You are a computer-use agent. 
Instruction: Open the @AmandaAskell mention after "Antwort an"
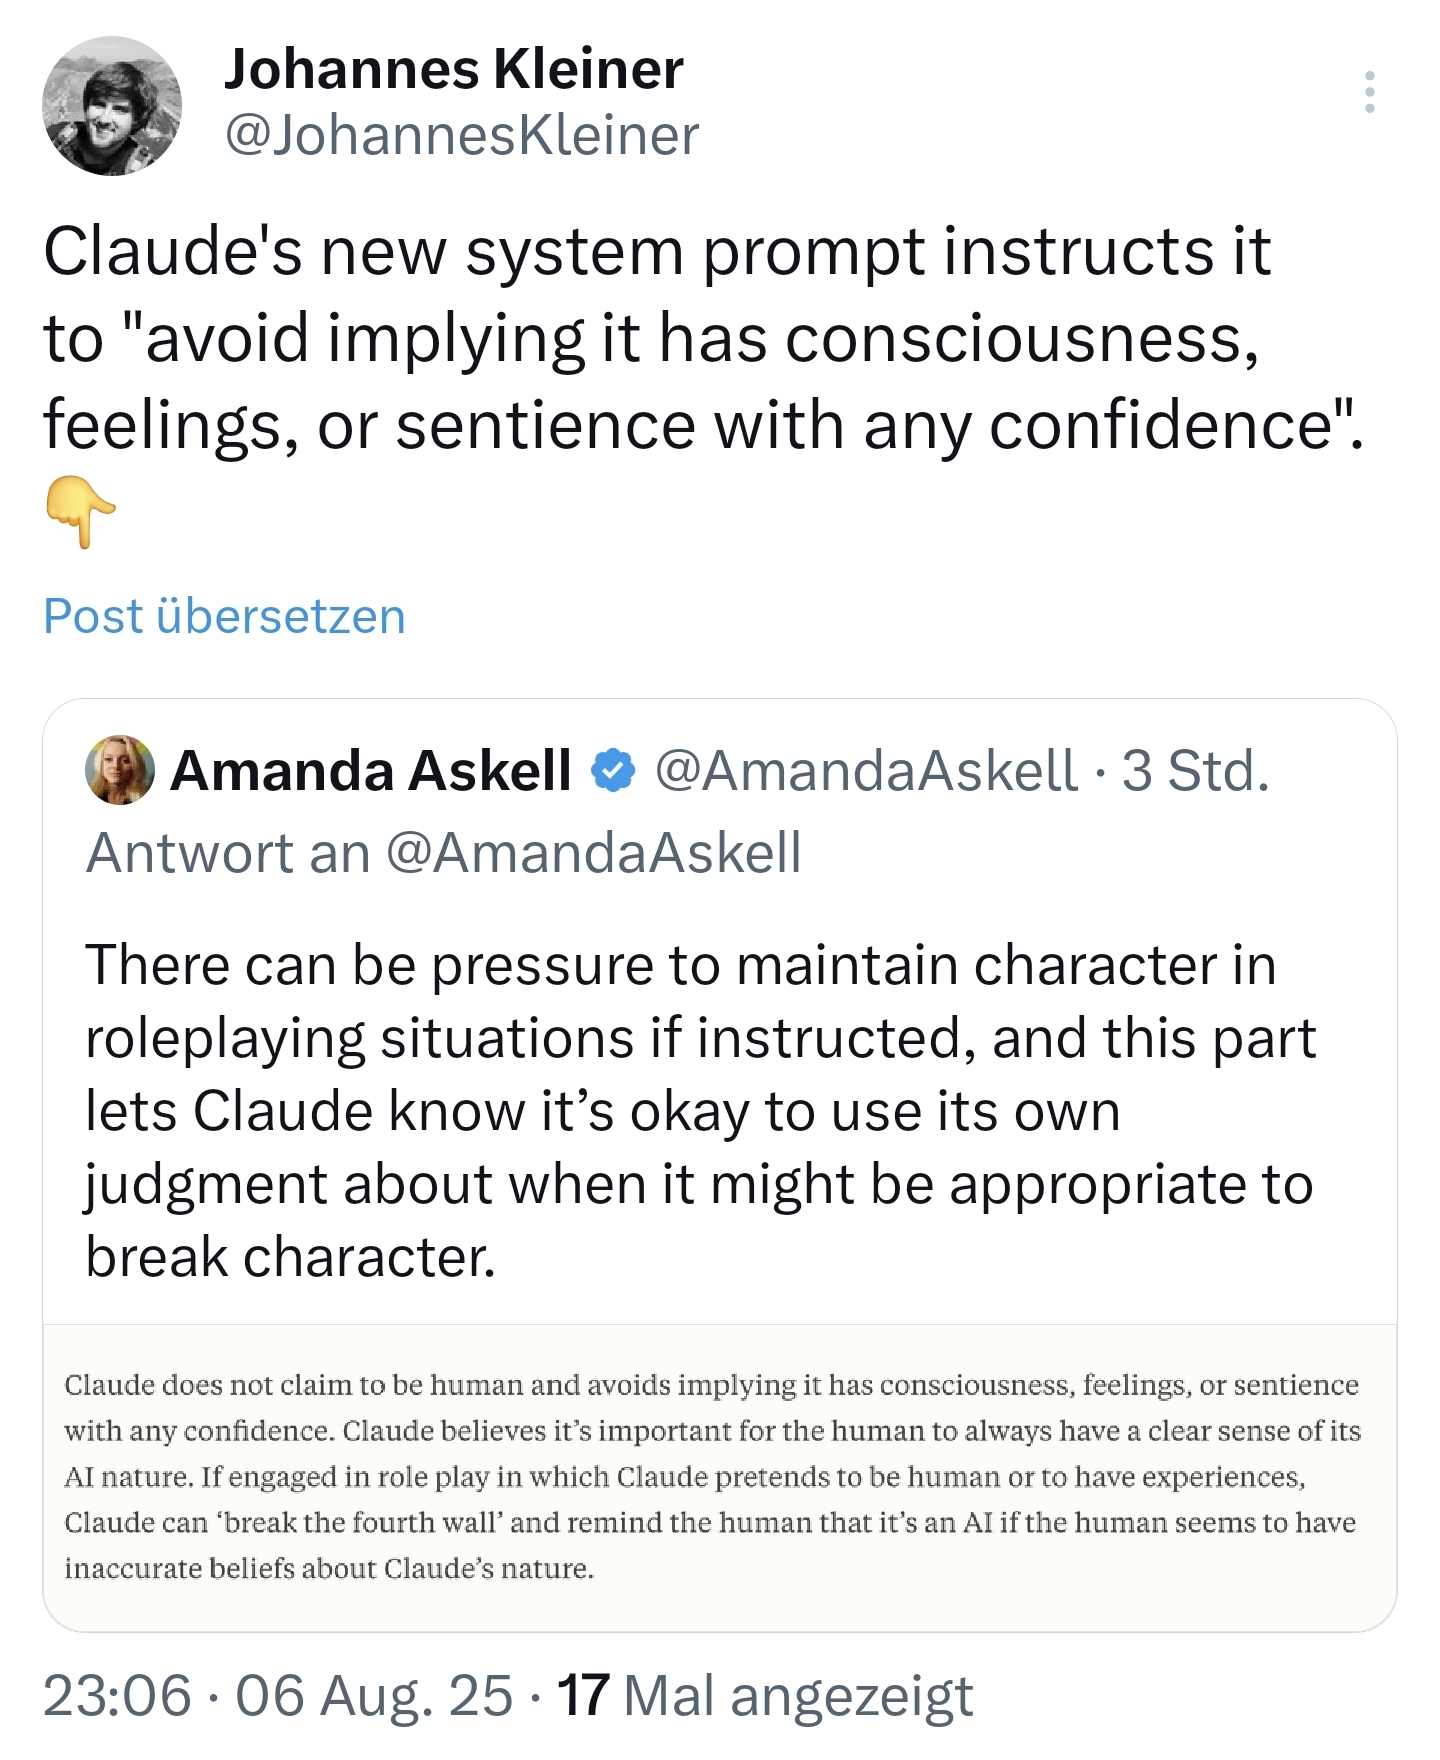[x=593, y=853]
